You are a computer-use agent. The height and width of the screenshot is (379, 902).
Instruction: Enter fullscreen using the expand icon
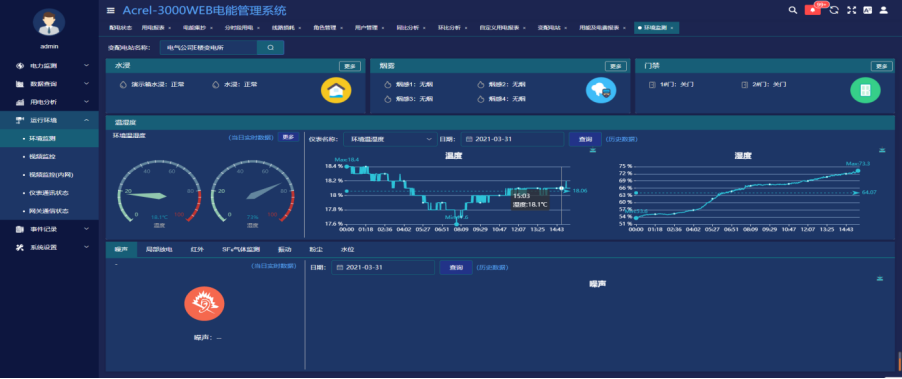pyautogui.click(x=851, y=10)
